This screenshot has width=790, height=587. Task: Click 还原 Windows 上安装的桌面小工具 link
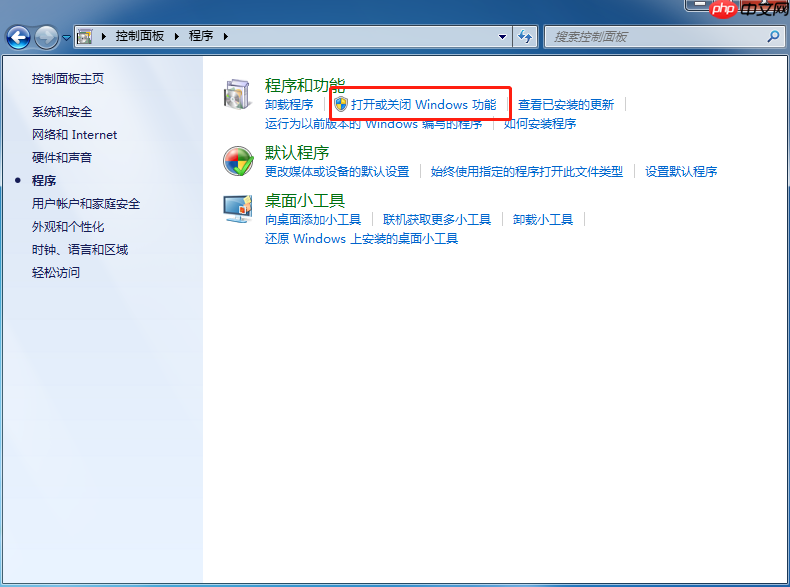(x=361, y=239)
